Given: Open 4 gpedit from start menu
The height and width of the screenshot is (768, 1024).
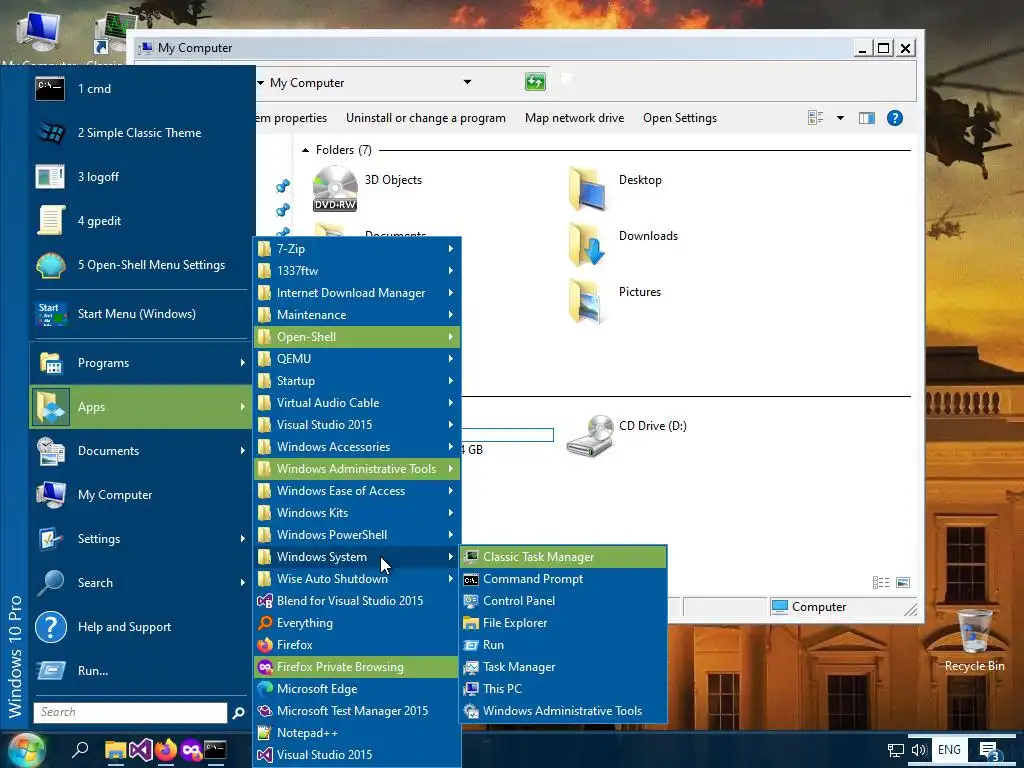Looking at the screenshot, I should [140, 221].
